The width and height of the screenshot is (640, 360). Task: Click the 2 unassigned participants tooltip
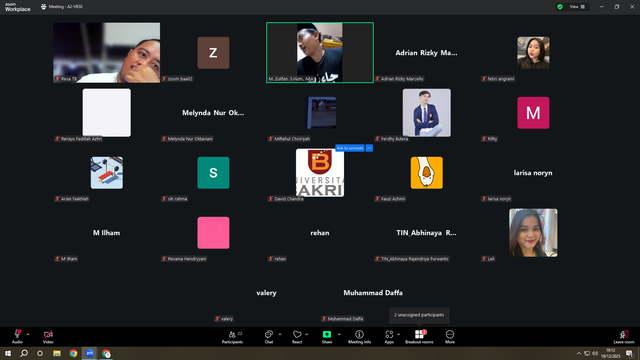(419, 315)
